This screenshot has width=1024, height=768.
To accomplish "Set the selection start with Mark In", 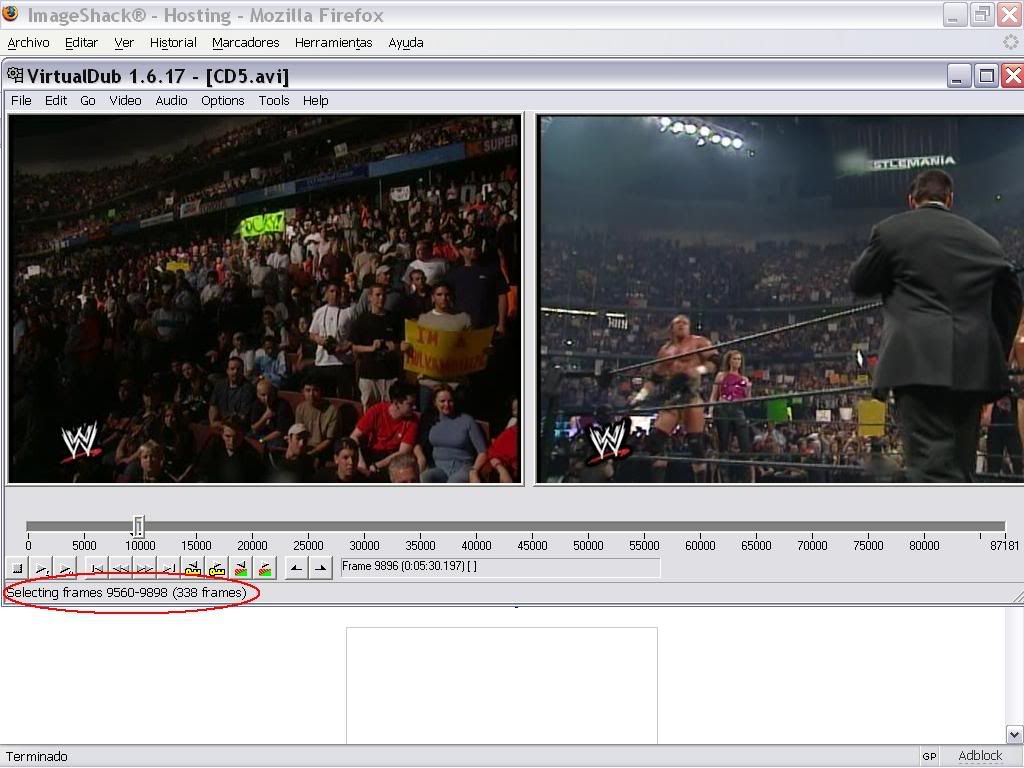I will pos(296,569).
